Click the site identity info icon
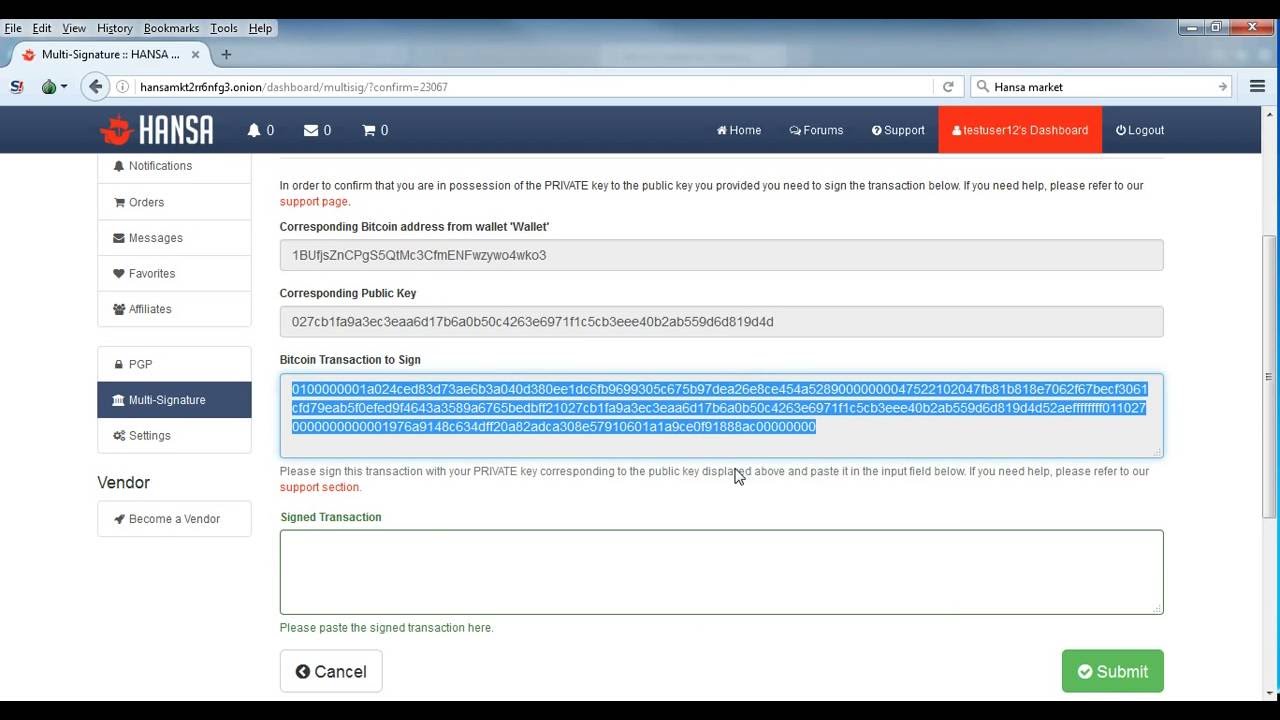 (x=123, y=87)
